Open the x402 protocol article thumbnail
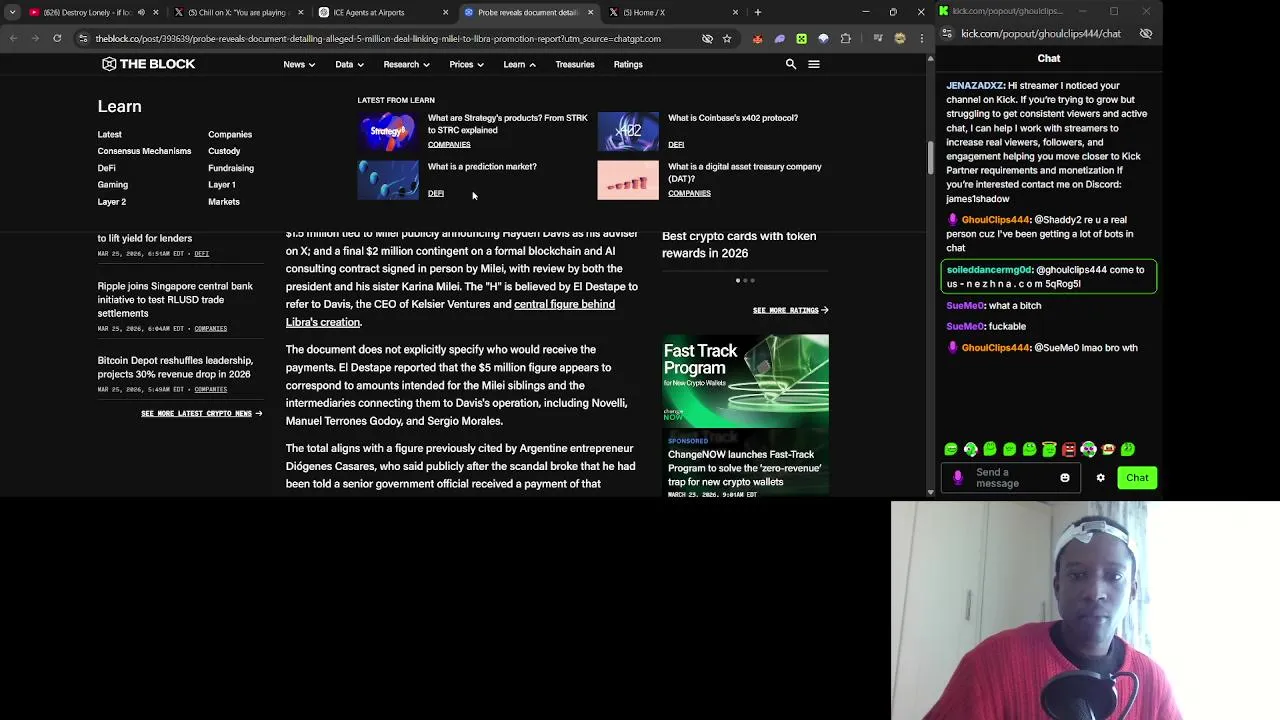Viewport: 1280px width, 720px height. (628, 131)
